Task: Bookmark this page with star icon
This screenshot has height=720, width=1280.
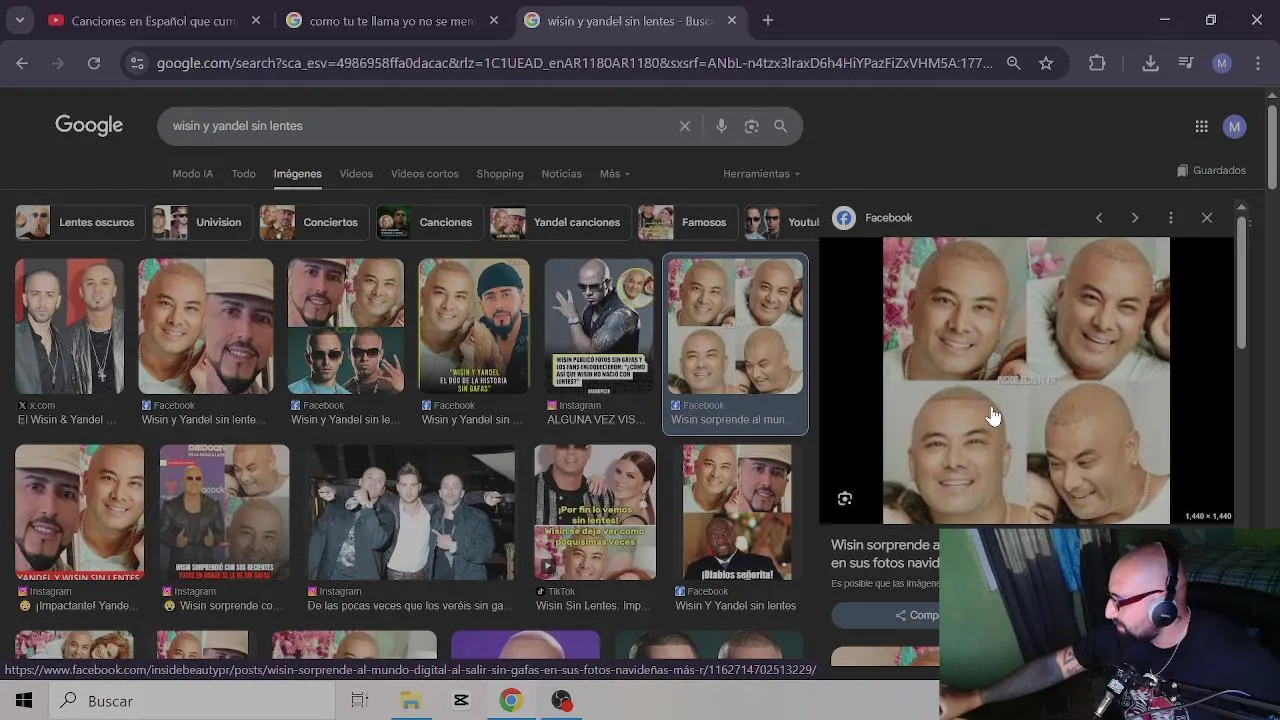Action: [1046, 63]
